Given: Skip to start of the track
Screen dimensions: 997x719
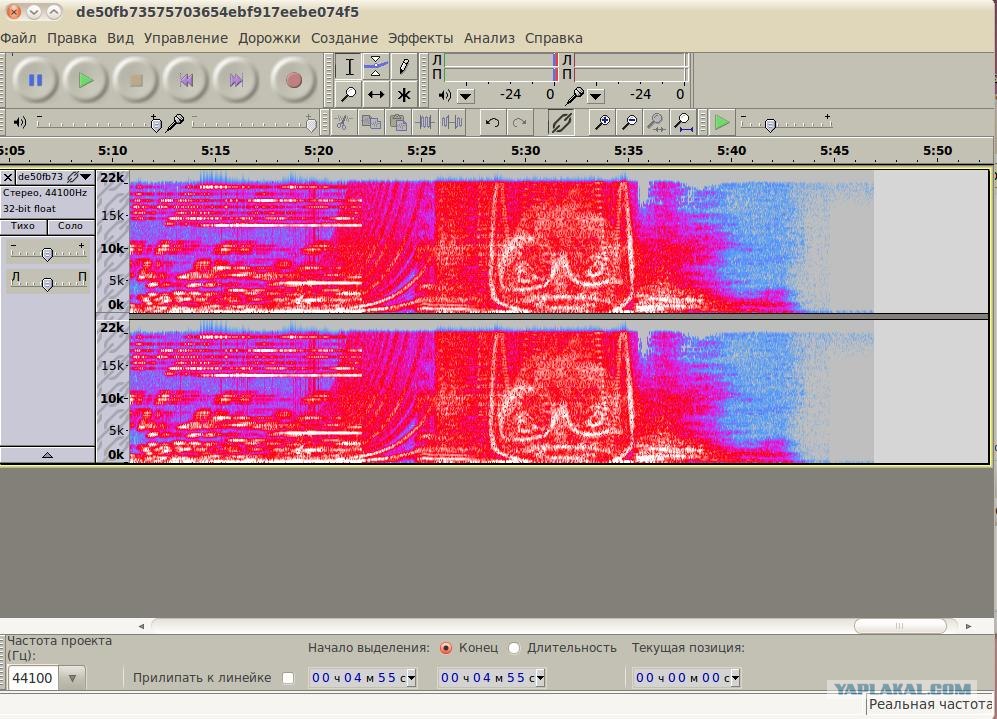Looking at the screenshot, I should (x=186, y=80).
